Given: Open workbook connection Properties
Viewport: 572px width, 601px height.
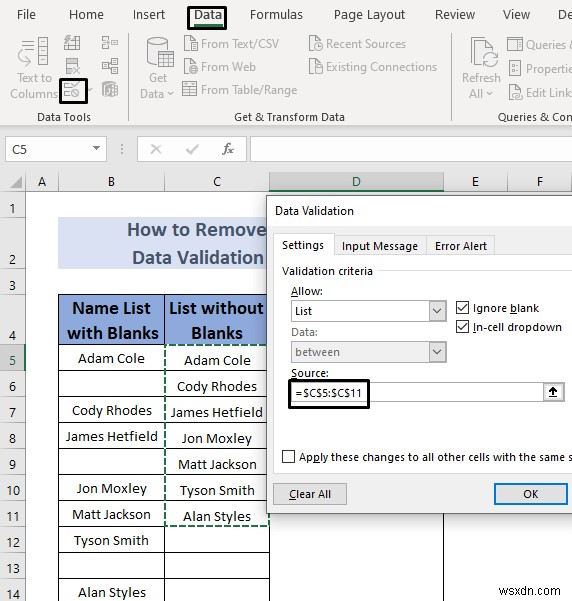Looking at the screenshot, I should [x=540, y=69].
